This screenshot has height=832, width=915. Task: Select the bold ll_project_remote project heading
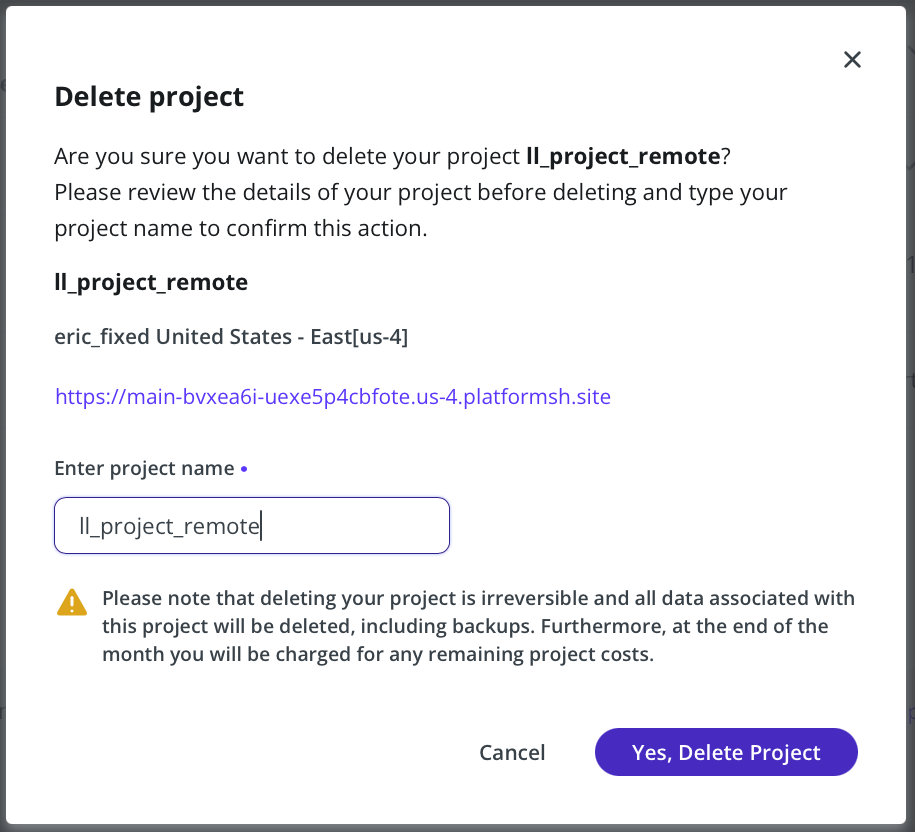pyautogui.click(x=150, y=282)
